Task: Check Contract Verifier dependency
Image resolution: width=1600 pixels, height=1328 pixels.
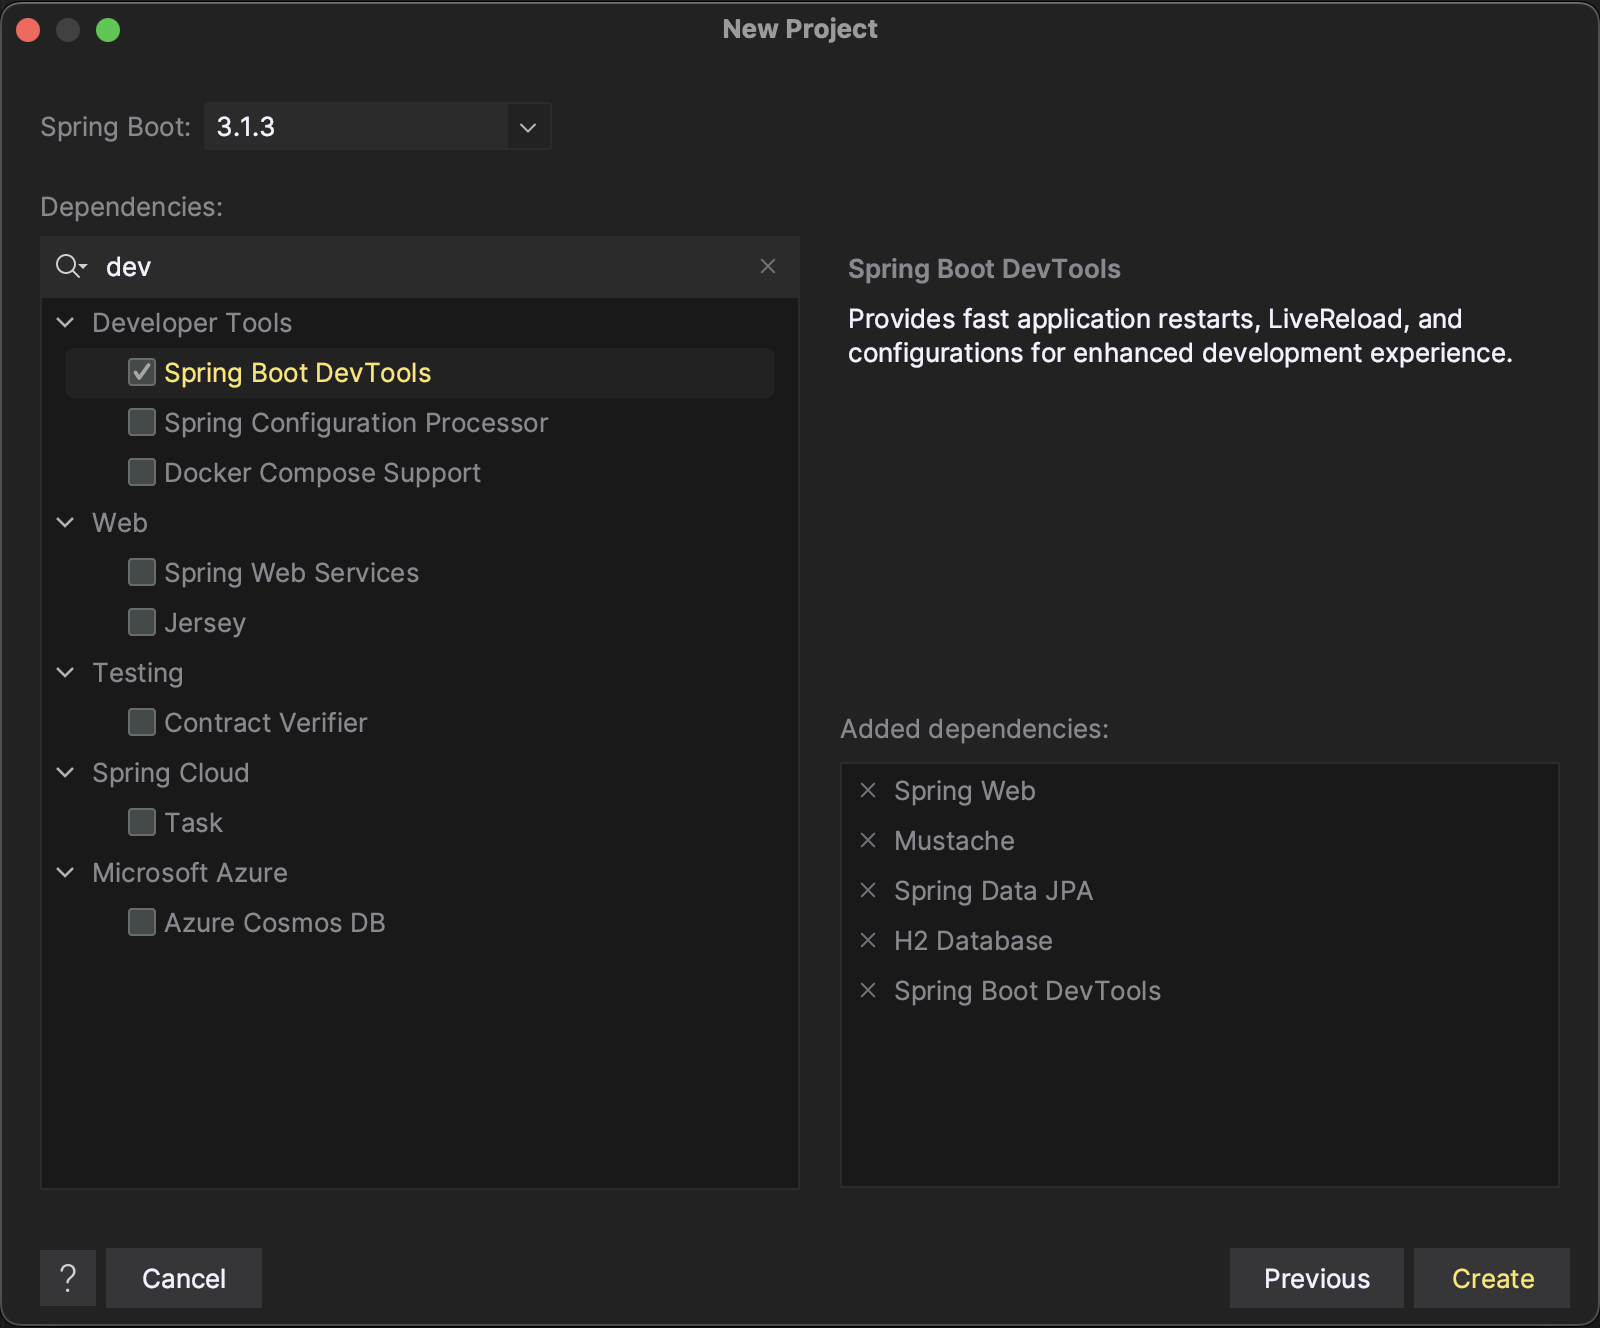Action: click(x=142, y=722)
